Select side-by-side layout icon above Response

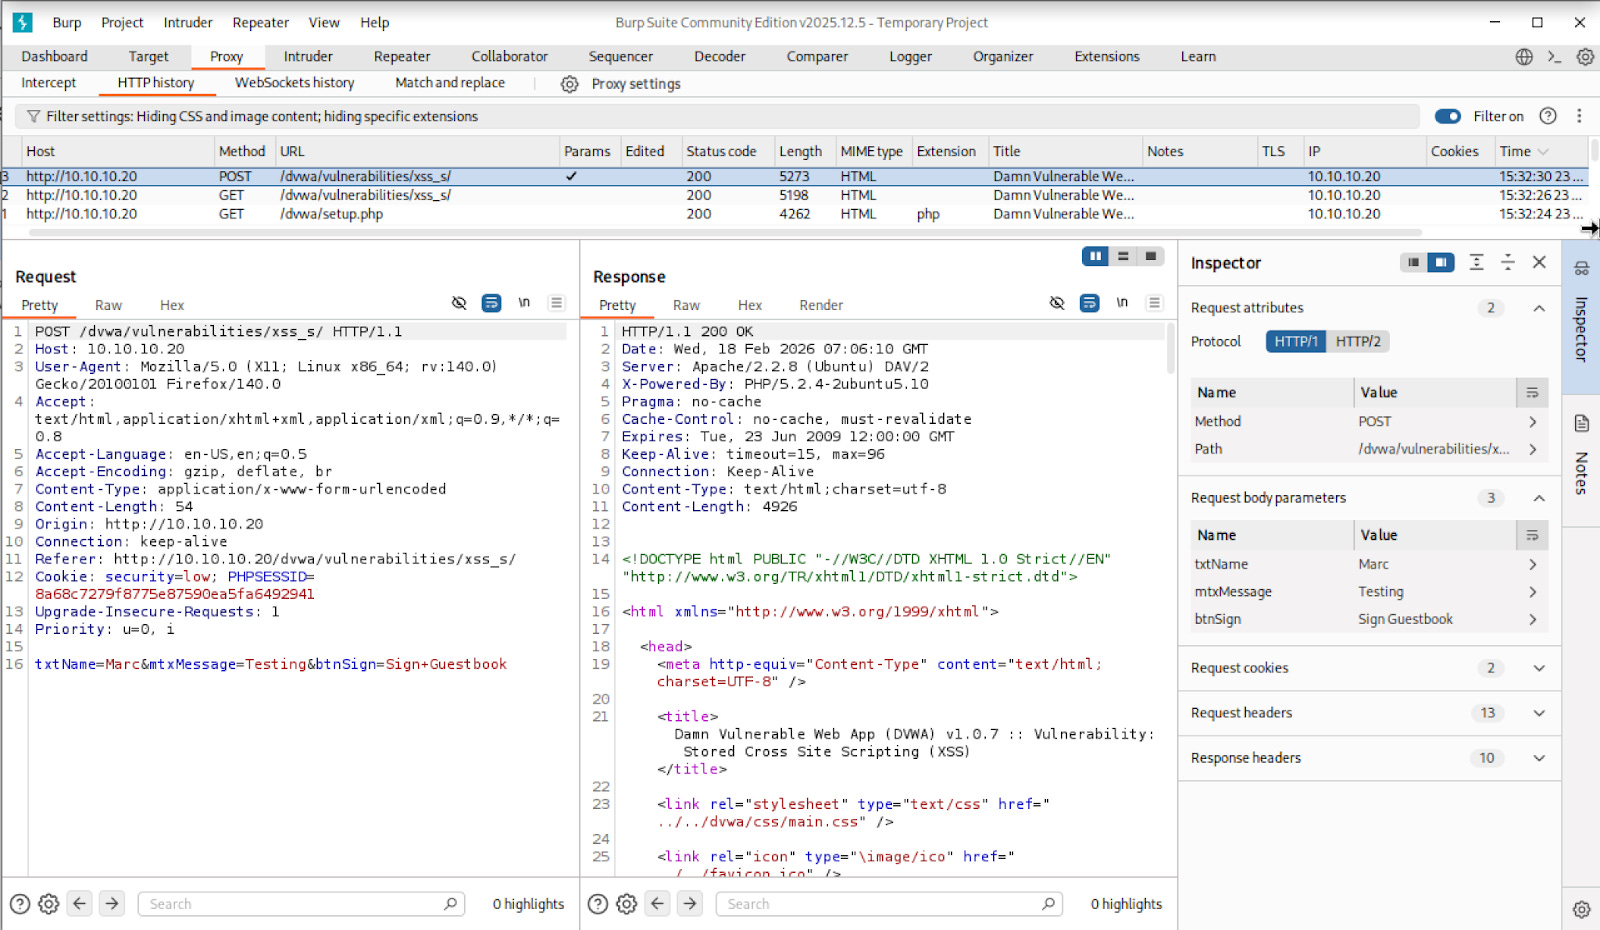tap(1095, 257)
